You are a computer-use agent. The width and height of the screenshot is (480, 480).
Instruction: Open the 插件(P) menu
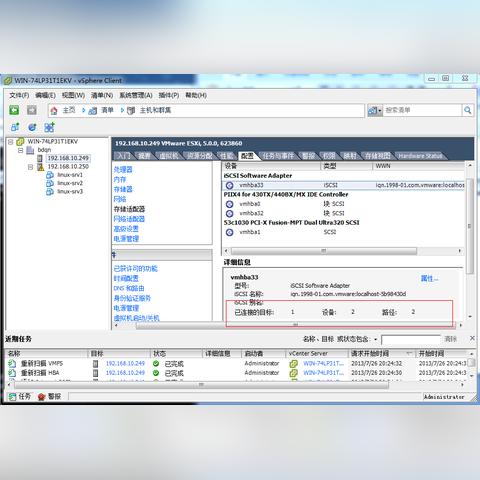[169, 95]
